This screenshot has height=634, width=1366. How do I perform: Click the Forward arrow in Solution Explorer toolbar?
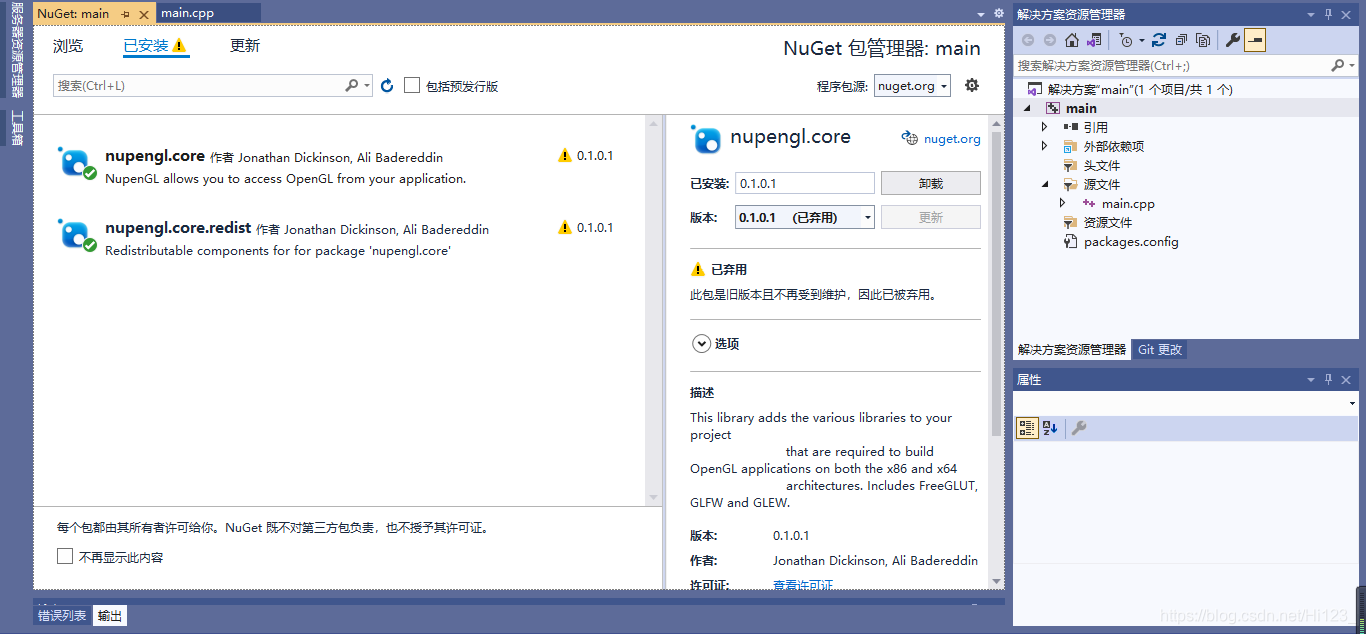(1050, 40)
